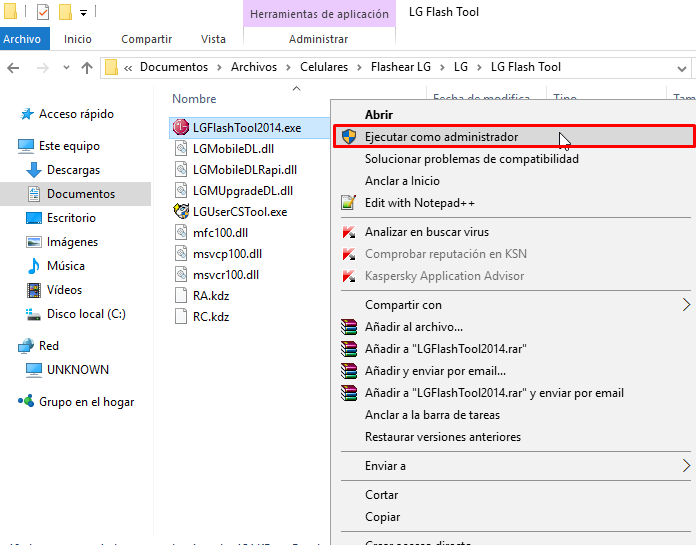Click the chevron after Documentos in breadcrumb
The height and width of the screenshot is (545, 696).
point(219,67)
